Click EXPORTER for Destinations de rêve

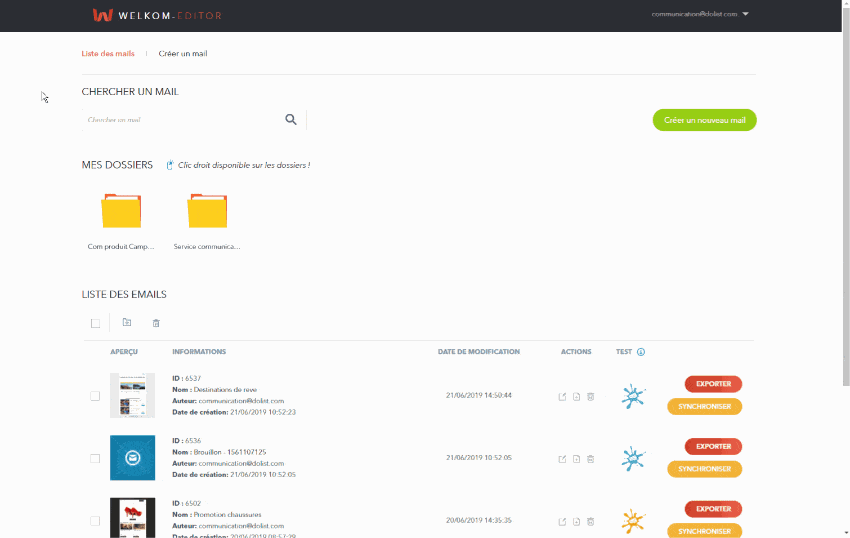point(713,384)
